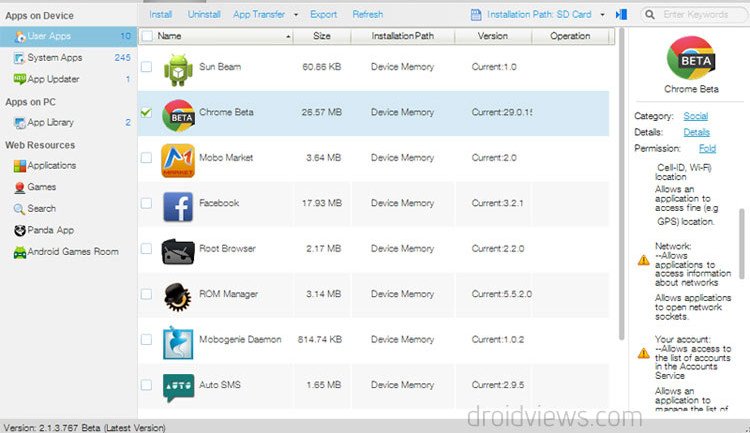Click the Chrome Beta icon in the app list
Screen dimensions: 750x433
tap(178, 115)
